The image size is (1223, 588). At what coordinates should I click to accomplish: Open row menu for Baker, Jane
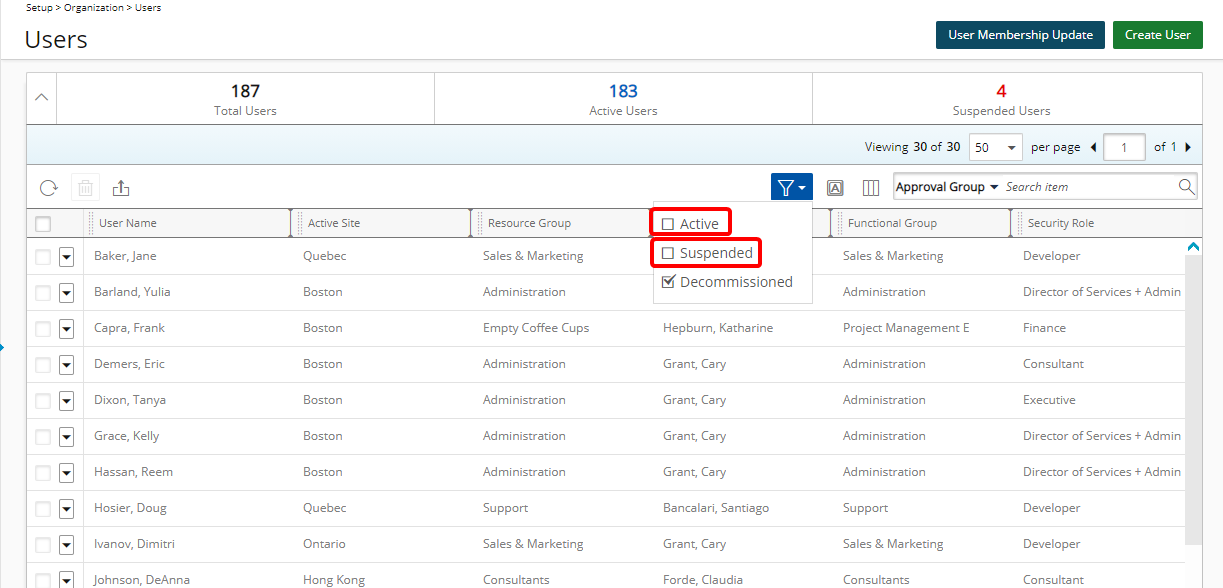tap(66, 257)
